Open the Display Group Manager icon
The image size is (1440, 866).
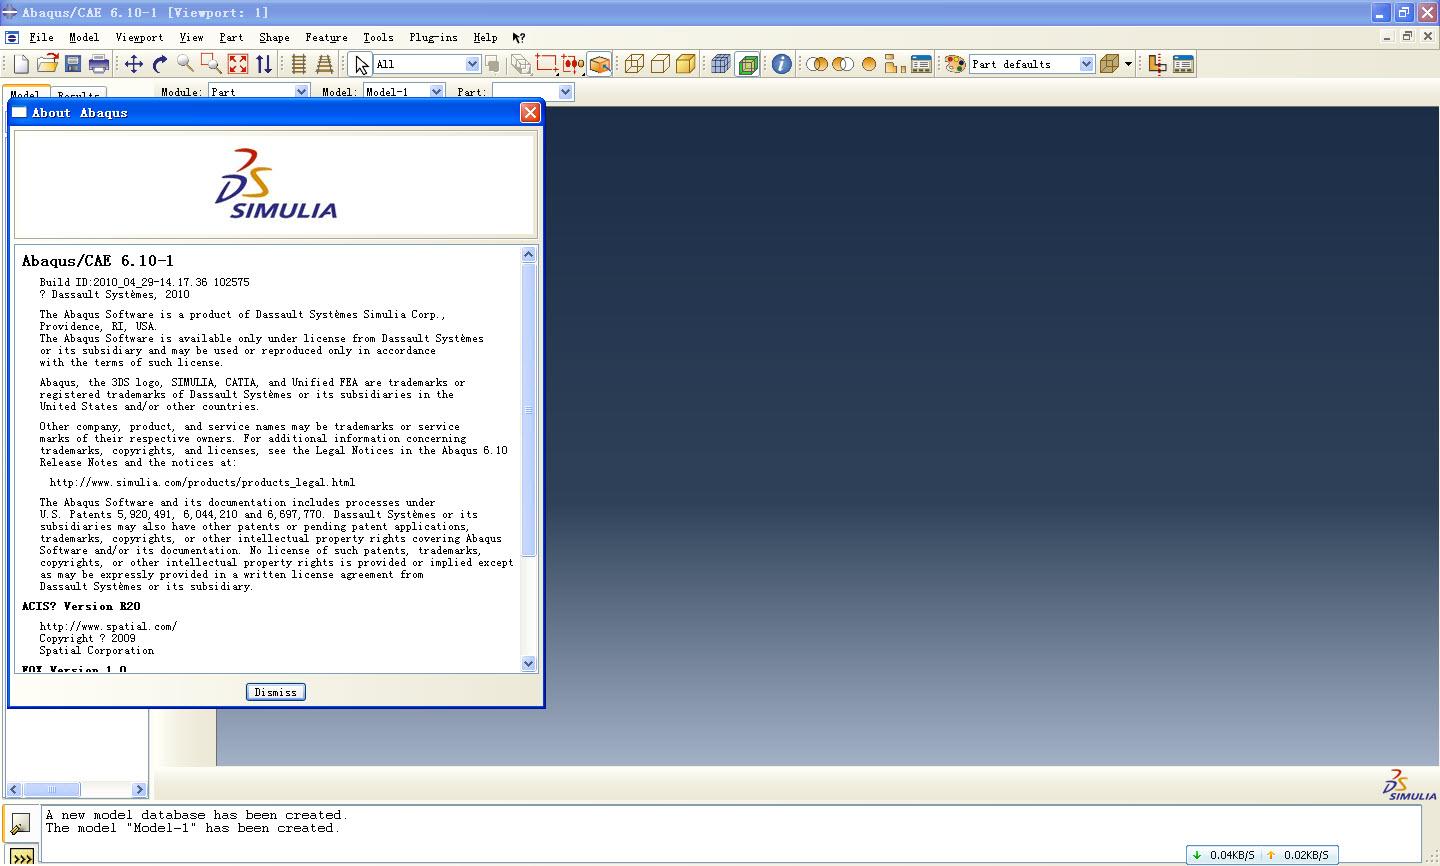921,64
